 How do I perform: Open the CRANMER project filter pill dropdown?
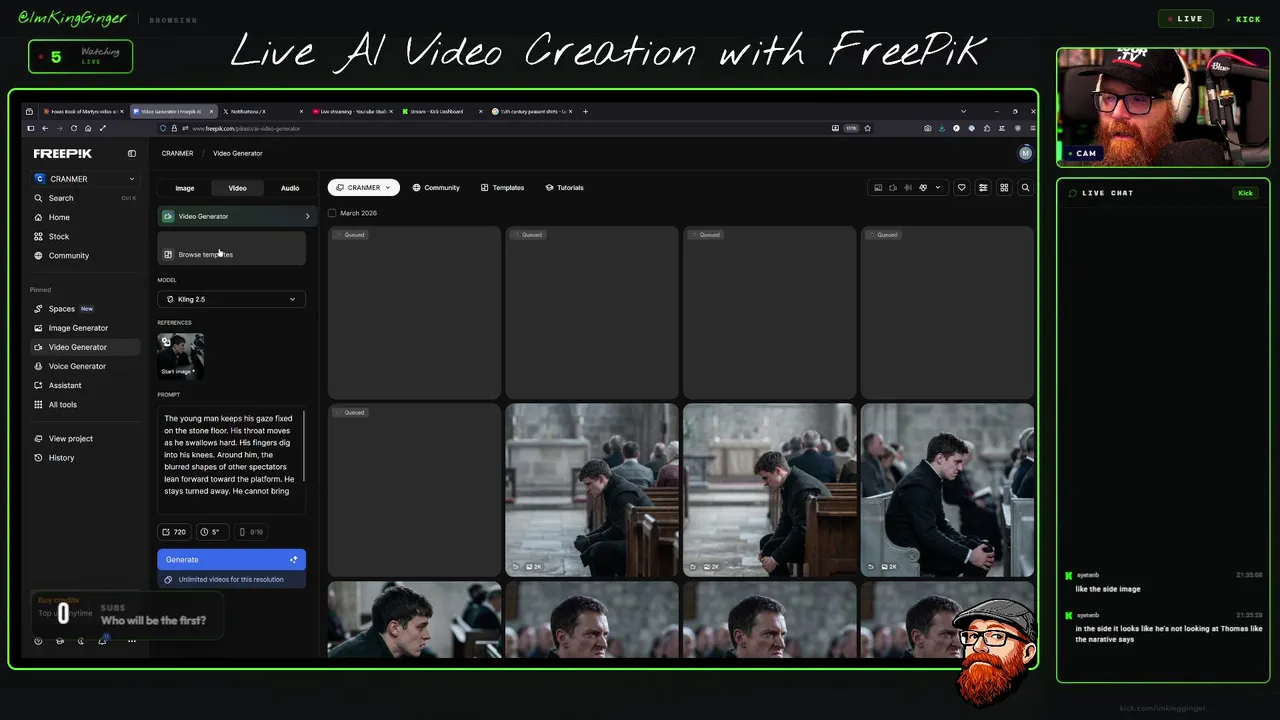click(x=363, y=187)
